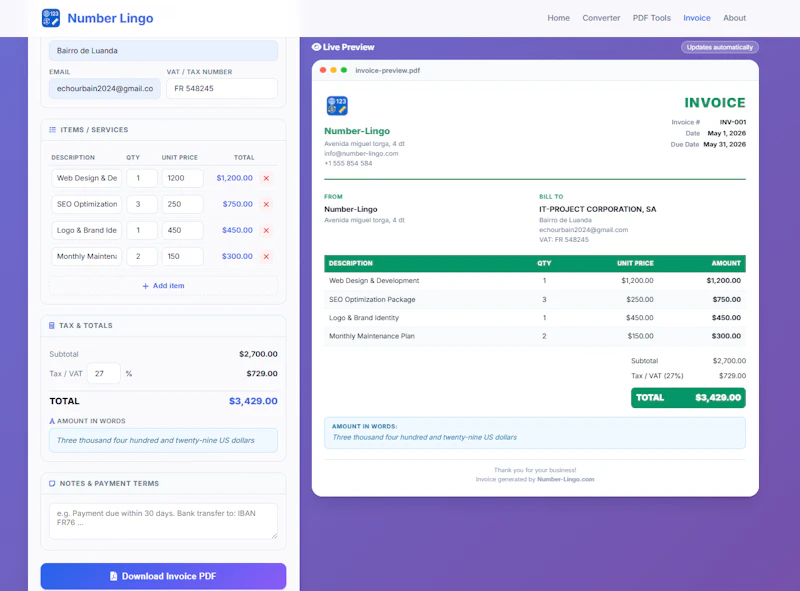Remove the Logo & Brand item

tap(266, 230)
